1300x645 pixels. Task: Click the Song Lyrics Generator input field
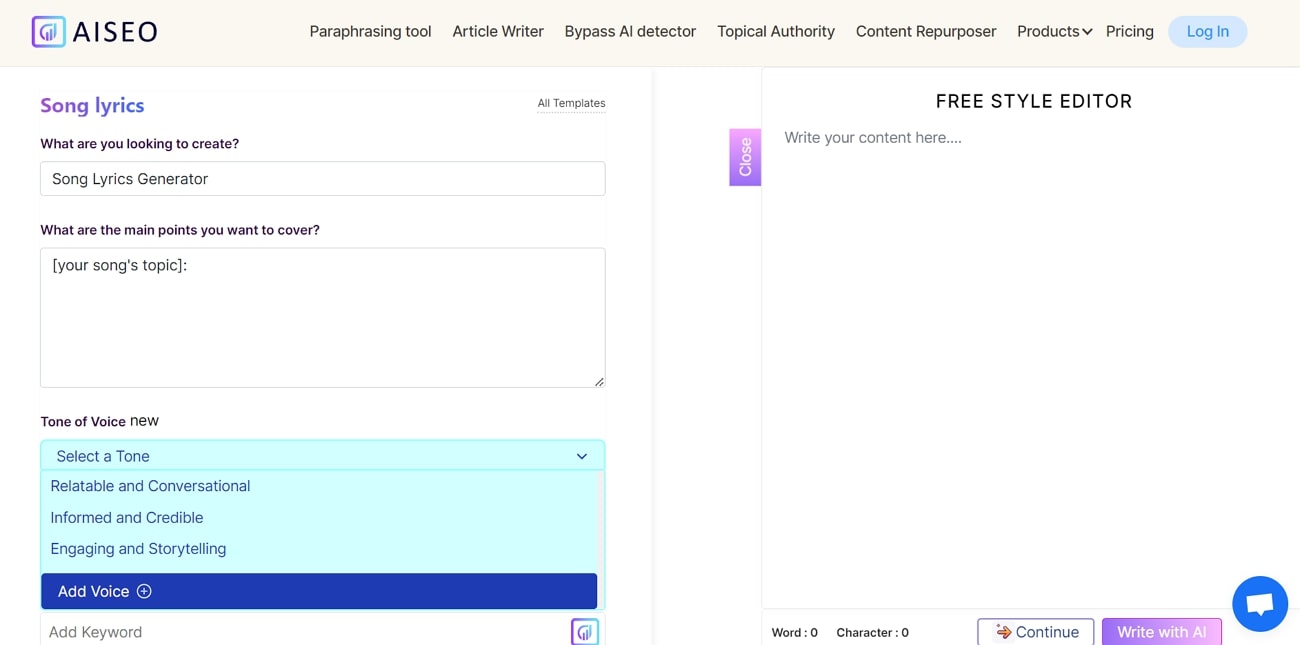click(322, 178)
